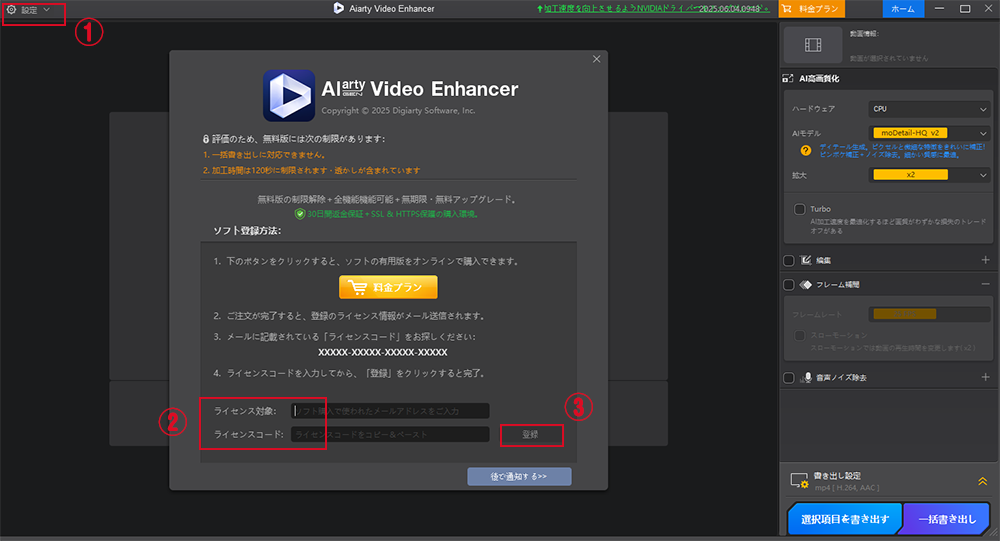
Task: Click 選択項目を書き出す export button
Action: pos(844,519)
